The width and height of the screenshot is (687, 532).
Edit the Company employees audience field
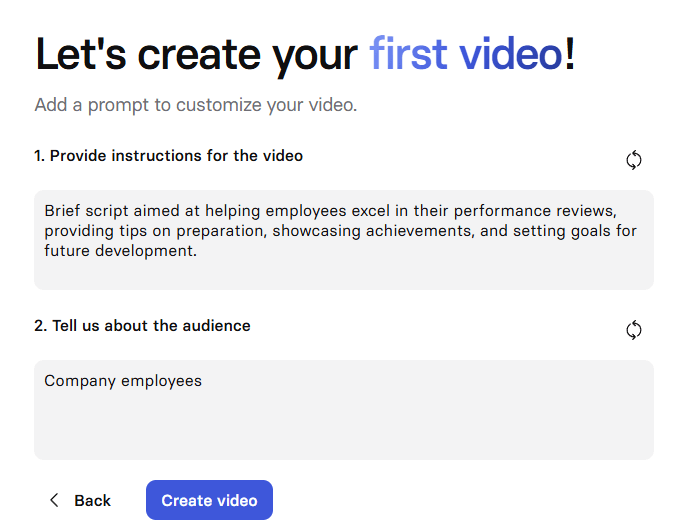(x=344, y=410)
